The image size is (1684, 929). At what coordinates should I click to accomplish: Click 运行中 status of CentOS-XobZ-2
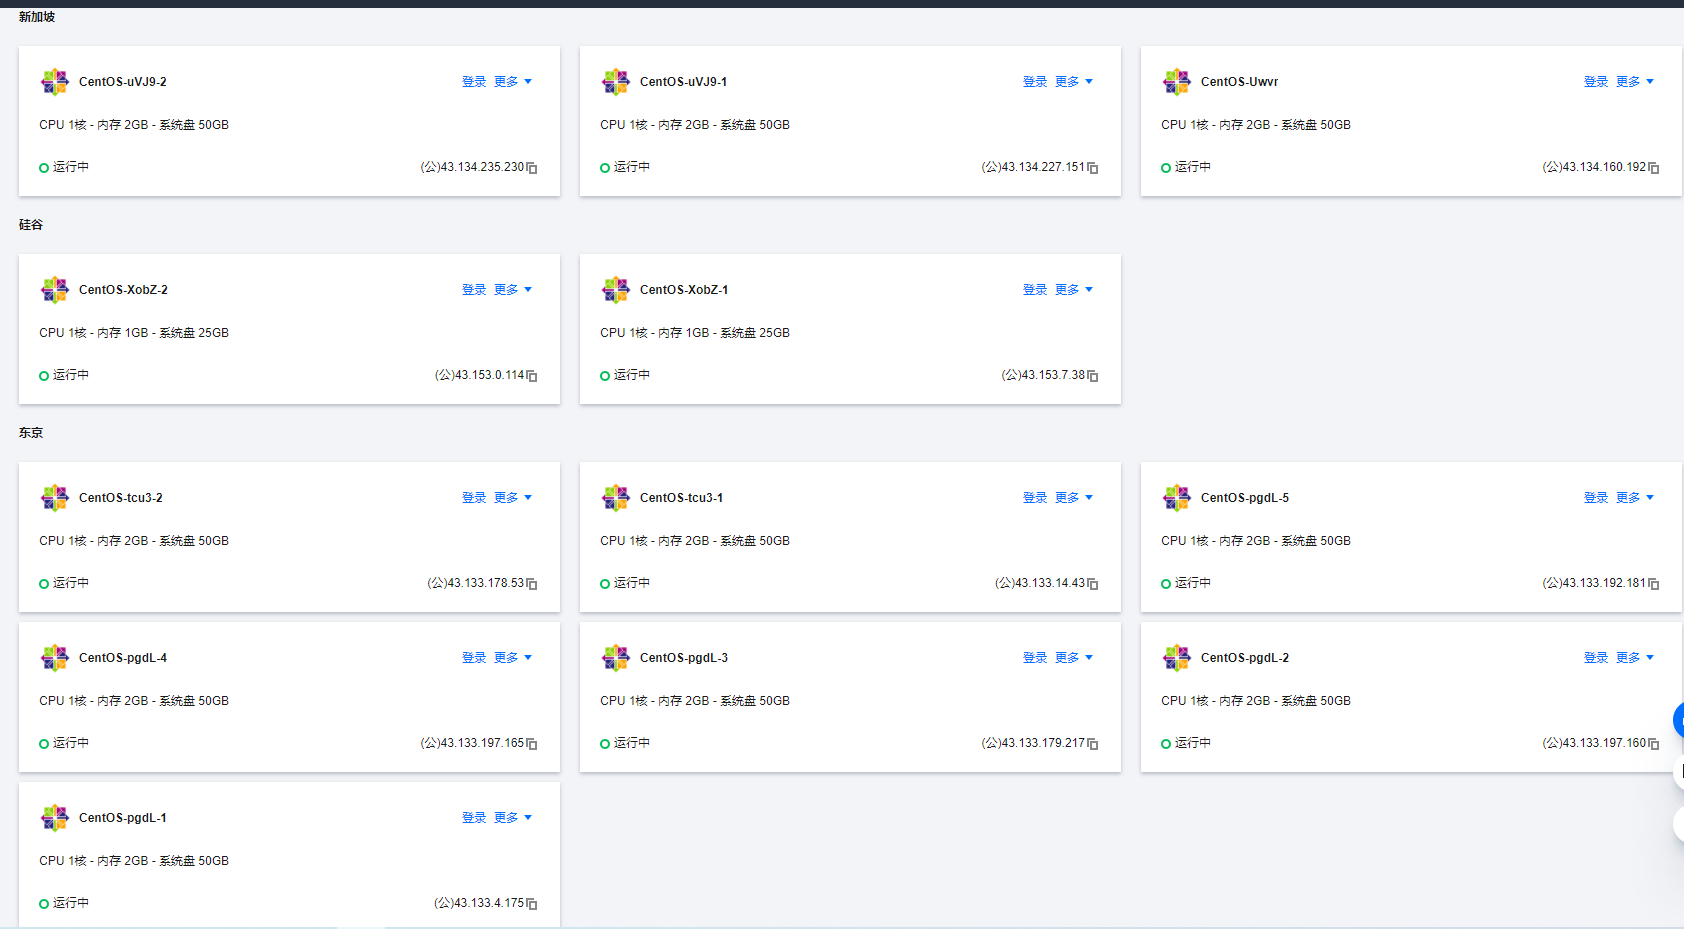pos(64,375)
